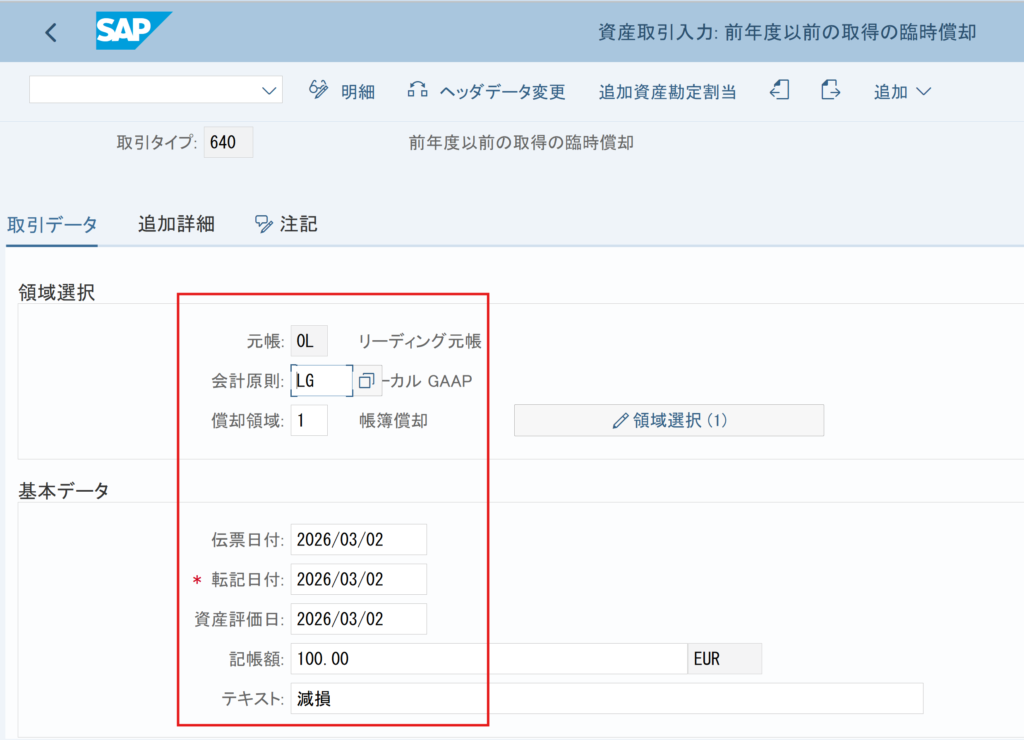Click the テキスト field containing 減損
1024x740 pixels.
click(606, 698)
